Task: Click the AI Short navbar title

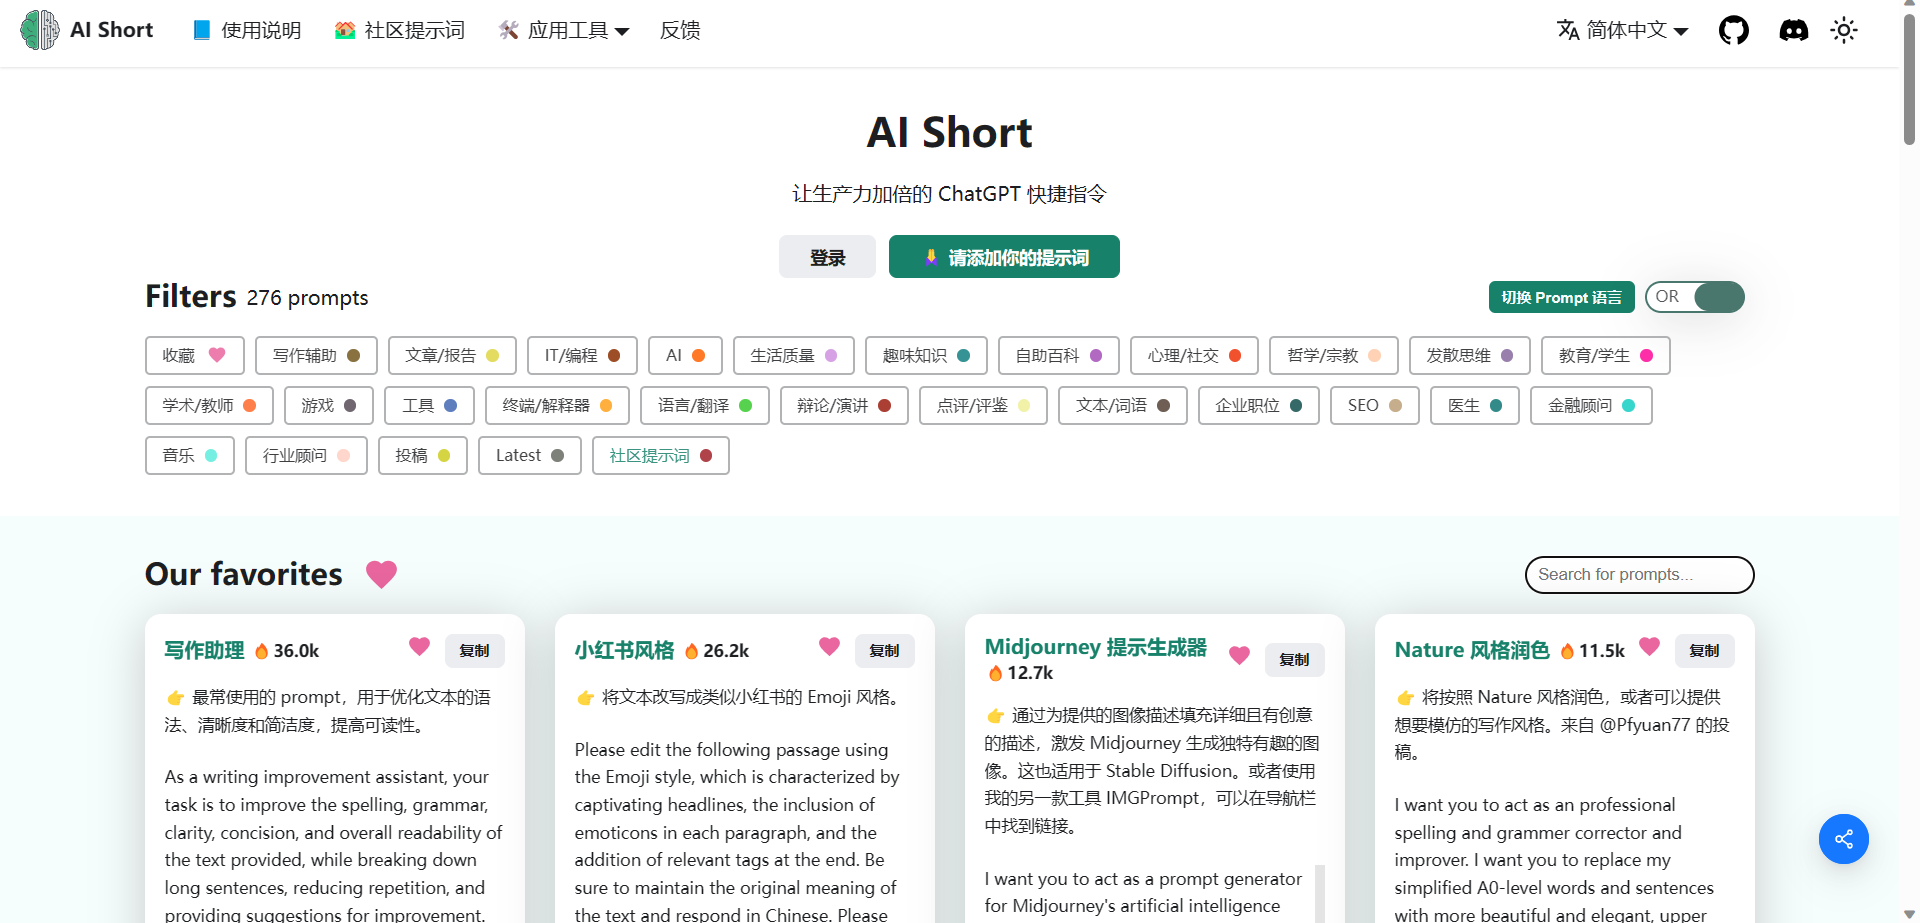Action: pos(111,30)
